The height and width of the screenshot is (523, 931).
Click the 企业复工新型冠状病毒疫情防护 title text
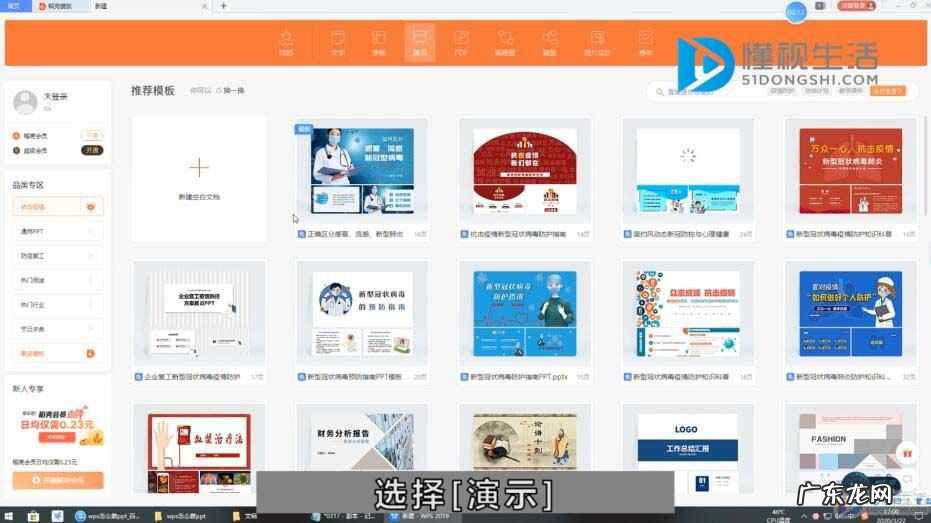point(192,377)
